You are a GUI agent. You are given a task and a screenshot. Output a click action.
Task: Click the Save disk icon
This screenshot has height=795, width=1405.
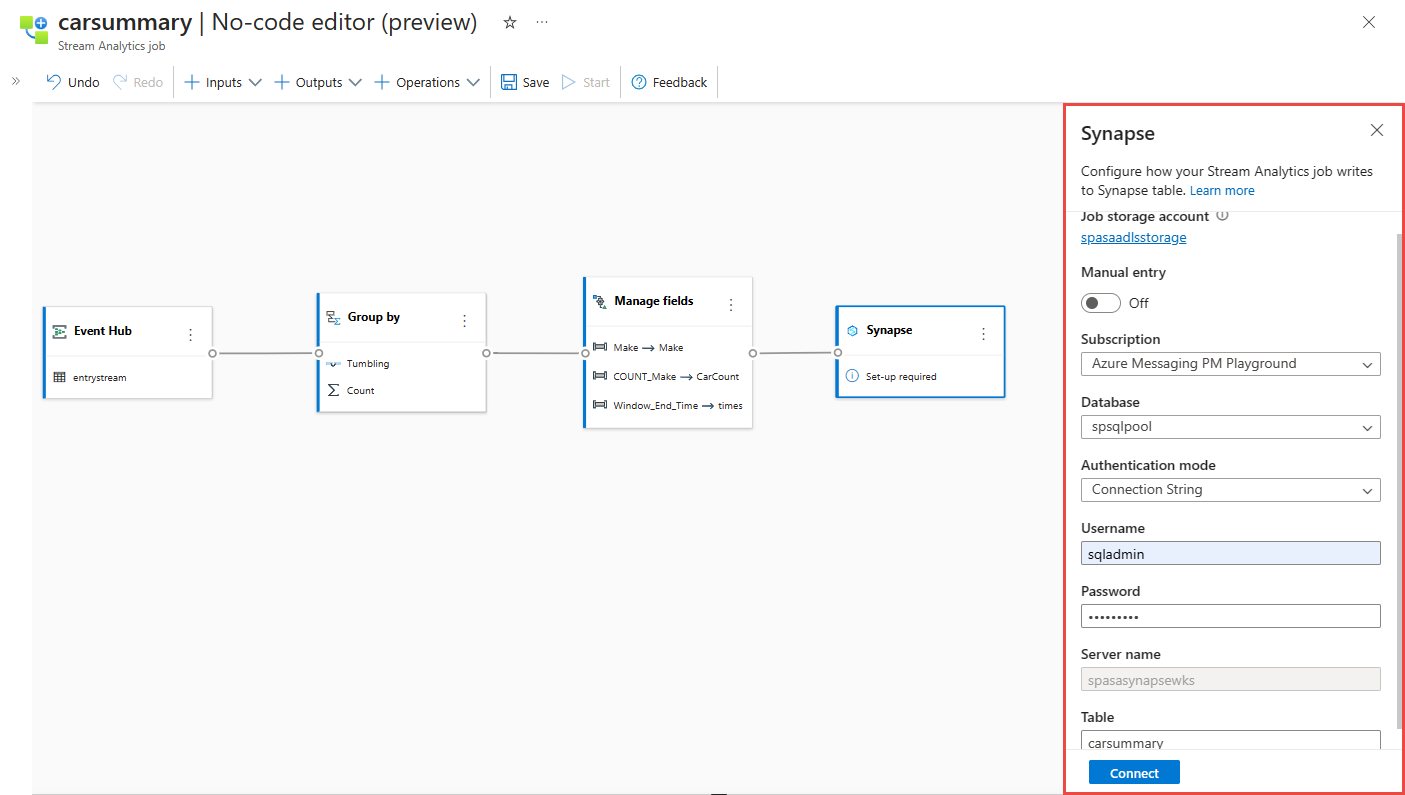point(509,82)
